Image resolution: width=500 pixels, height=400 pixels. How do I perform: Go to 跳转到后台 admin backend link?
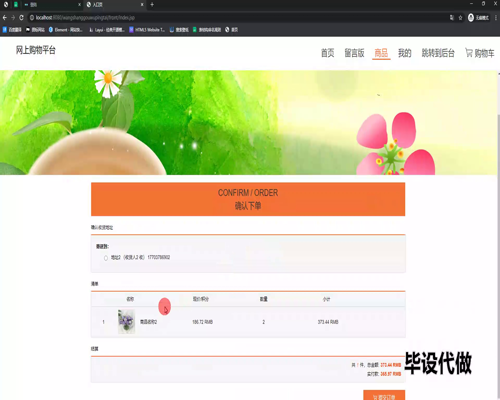tap(438, 53)
